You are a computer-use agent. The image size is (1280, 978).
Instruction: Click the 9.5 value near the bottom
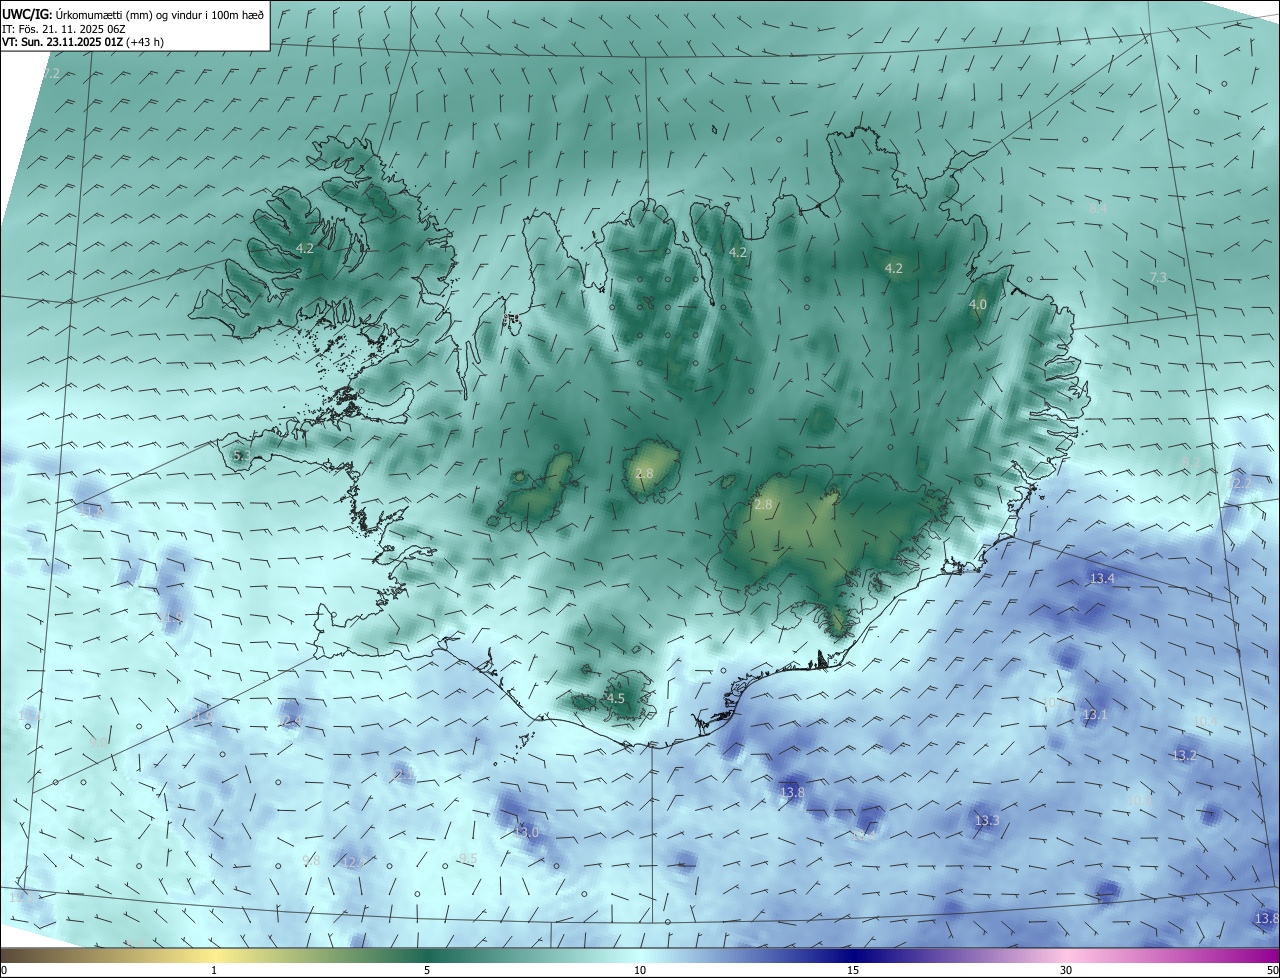467,858
